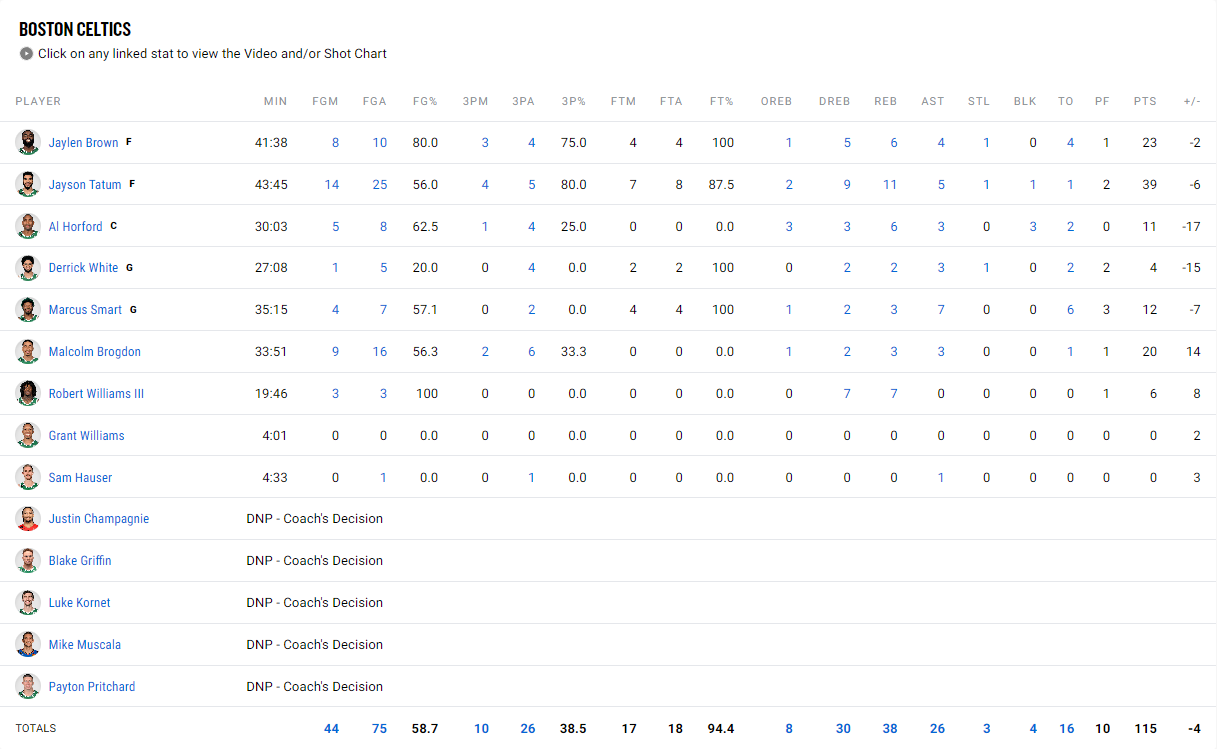Screen dimensions: 1217x749
Task: Open Jaylen Brown's player page
Action: click(x=83, y=143)
